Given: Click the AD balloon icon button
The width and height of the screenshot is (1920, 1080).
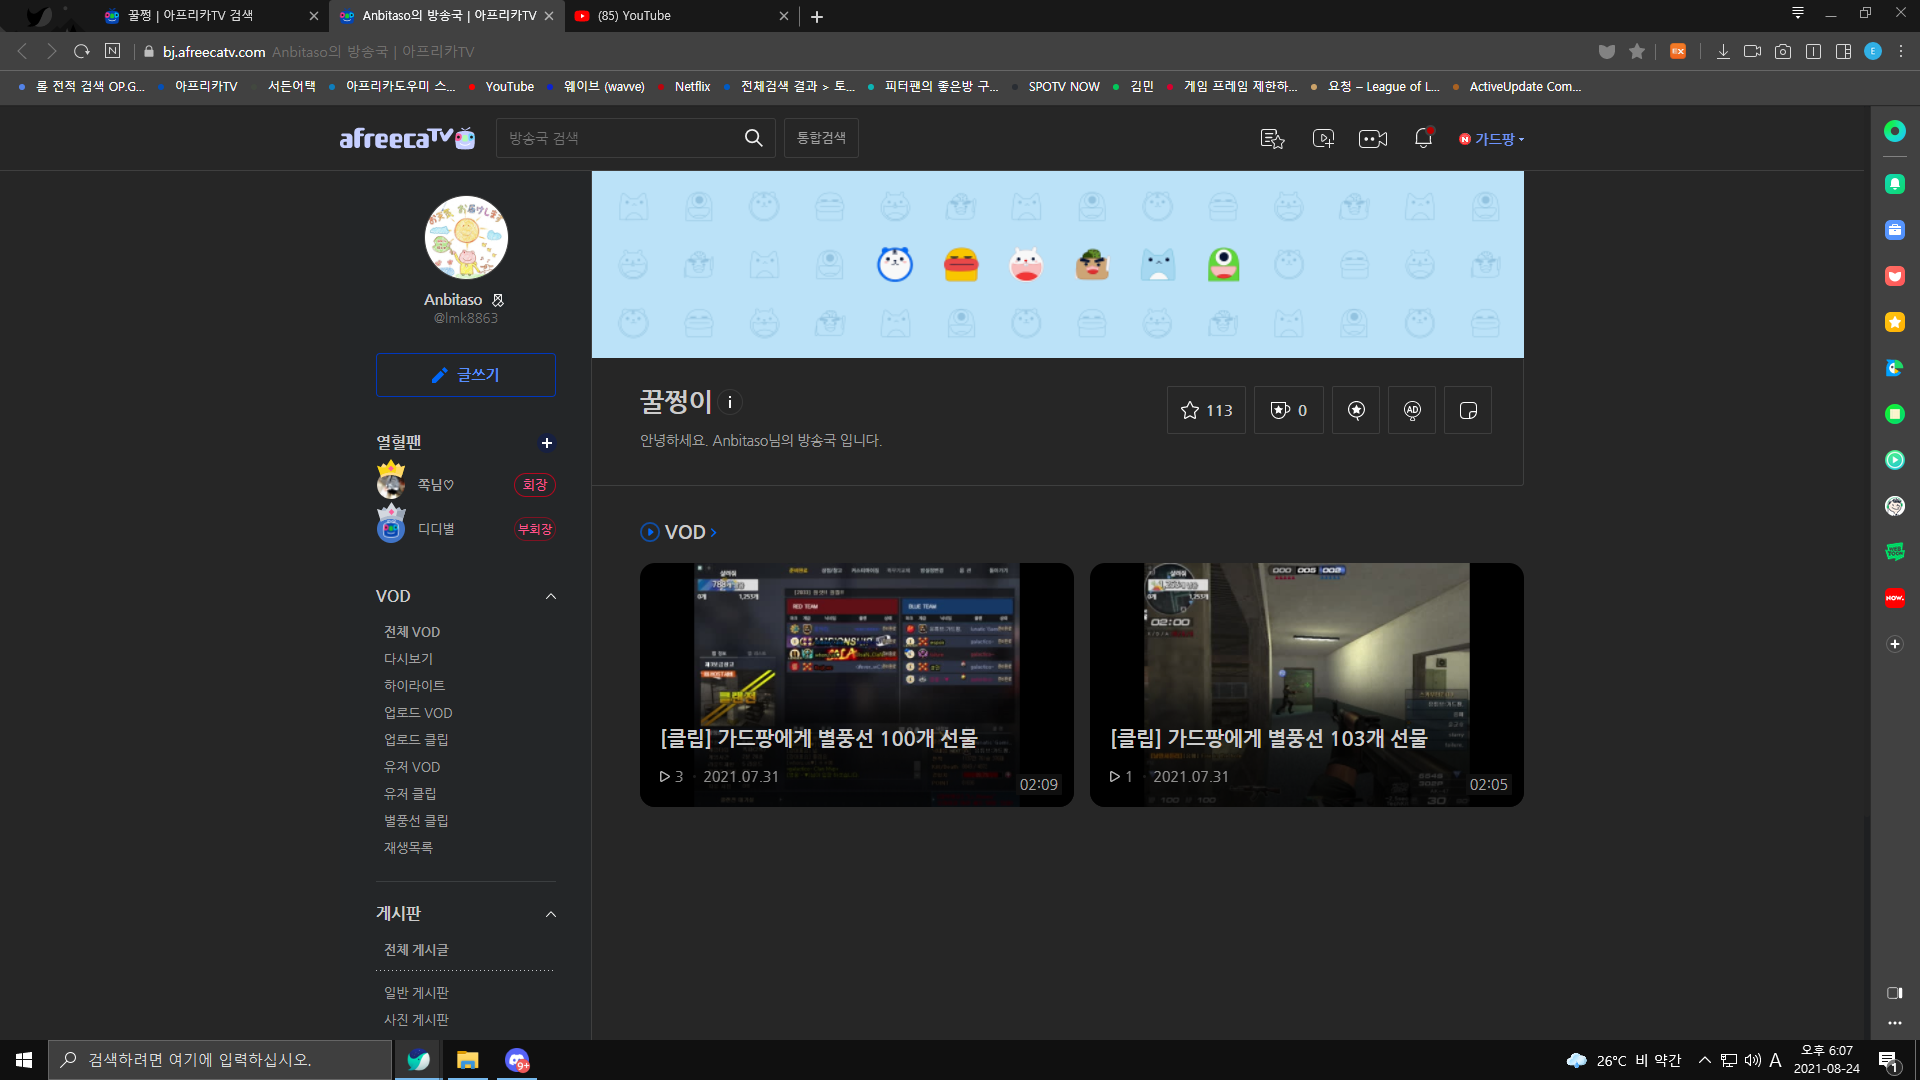Looking at the screenshot, I should point(1412,410).
